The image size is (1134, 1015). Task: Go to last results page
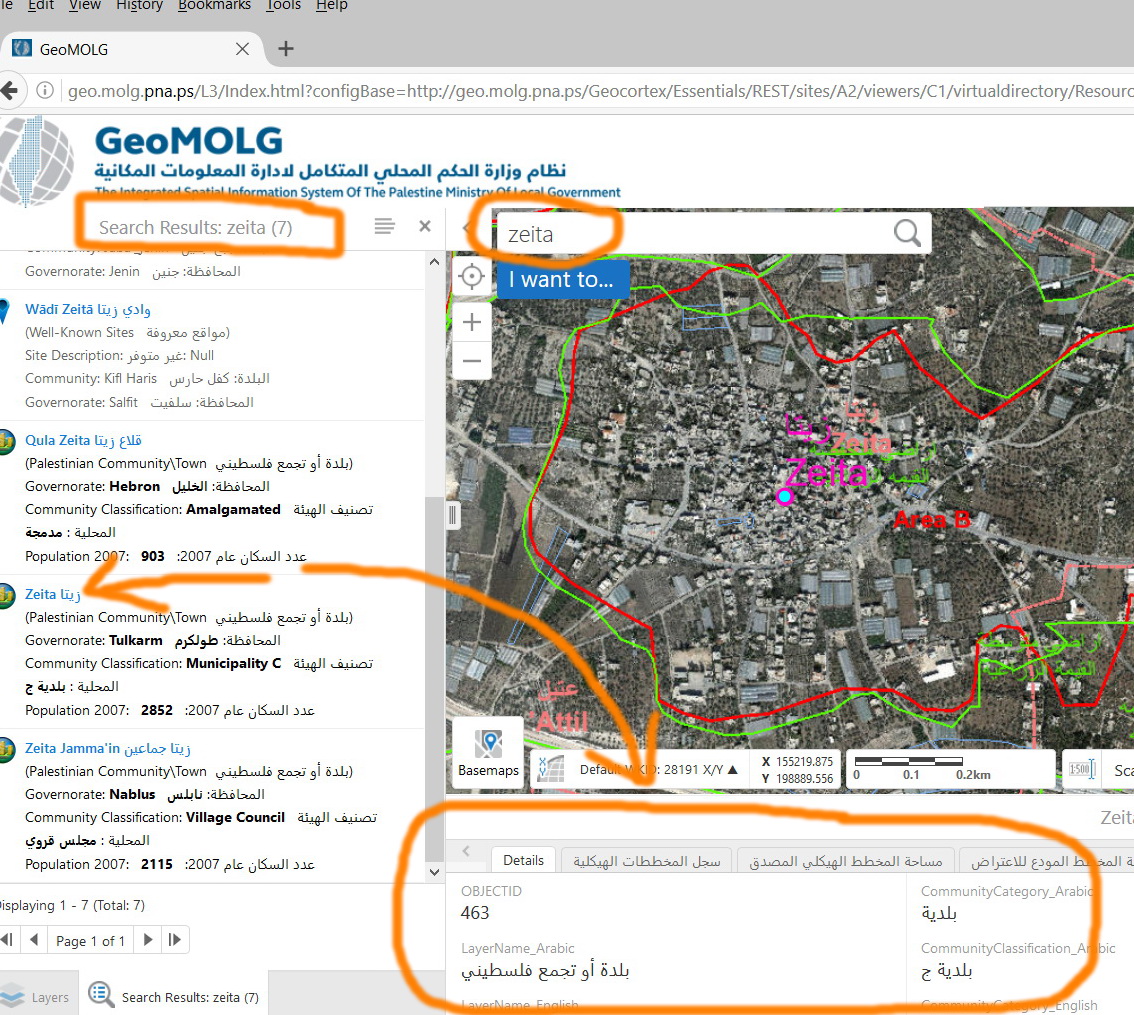click(x=174, y=940)
